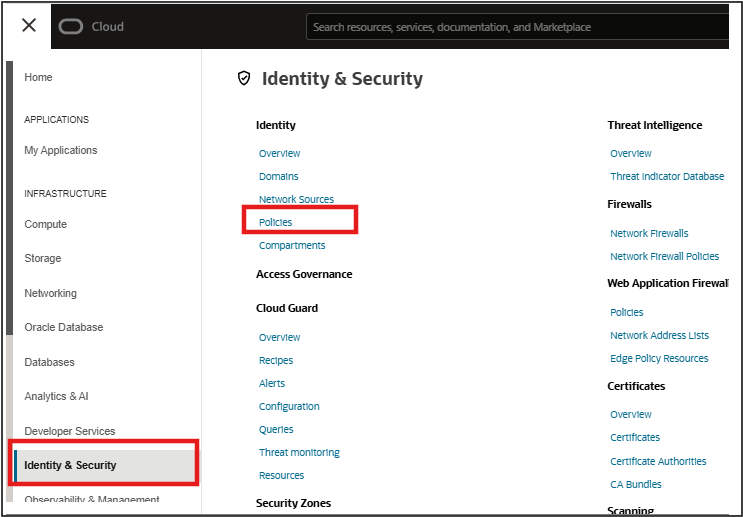Select Networking in the navigation menu
Image resolution: width=743 pixels, height=517 pixels.
(50, 293)
